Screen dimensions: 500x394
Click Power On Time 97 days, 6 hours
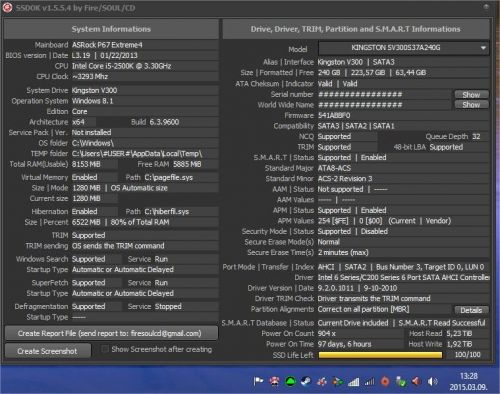(x=344, y=344)
